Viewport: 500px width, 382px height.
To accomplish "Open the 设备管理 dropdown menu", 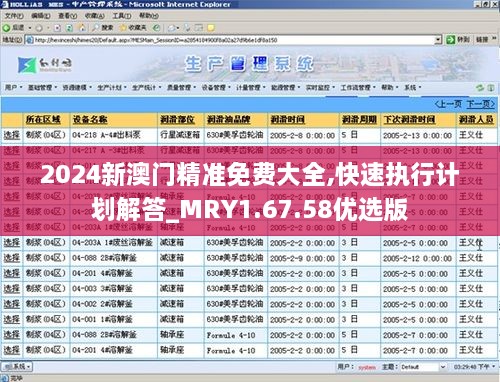I will point(216,88).
